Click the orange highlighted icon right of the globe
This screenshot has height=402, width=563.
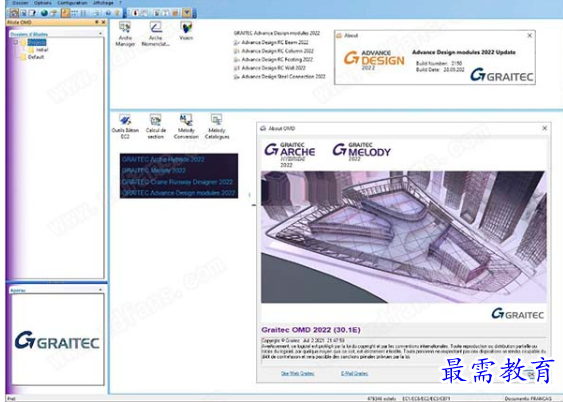point(65,13)
